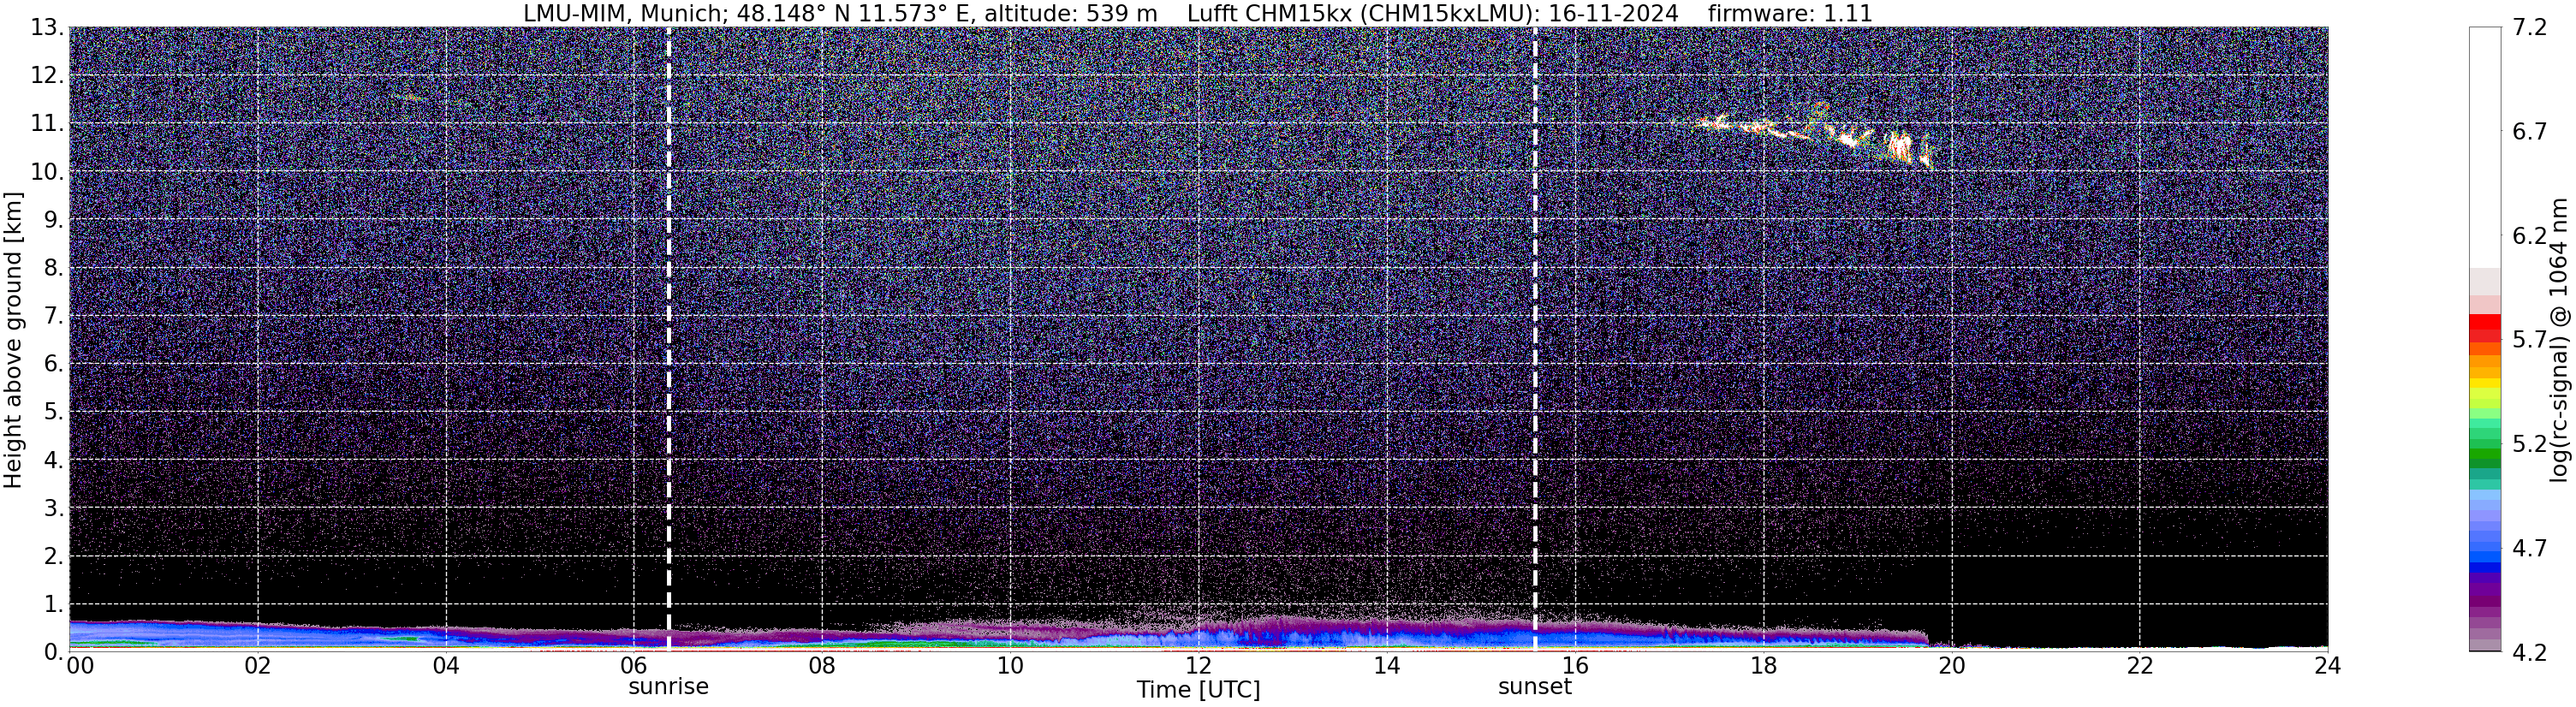
Task: Click the y-axis tick label '12.'
Action: (x=47, y=76)
